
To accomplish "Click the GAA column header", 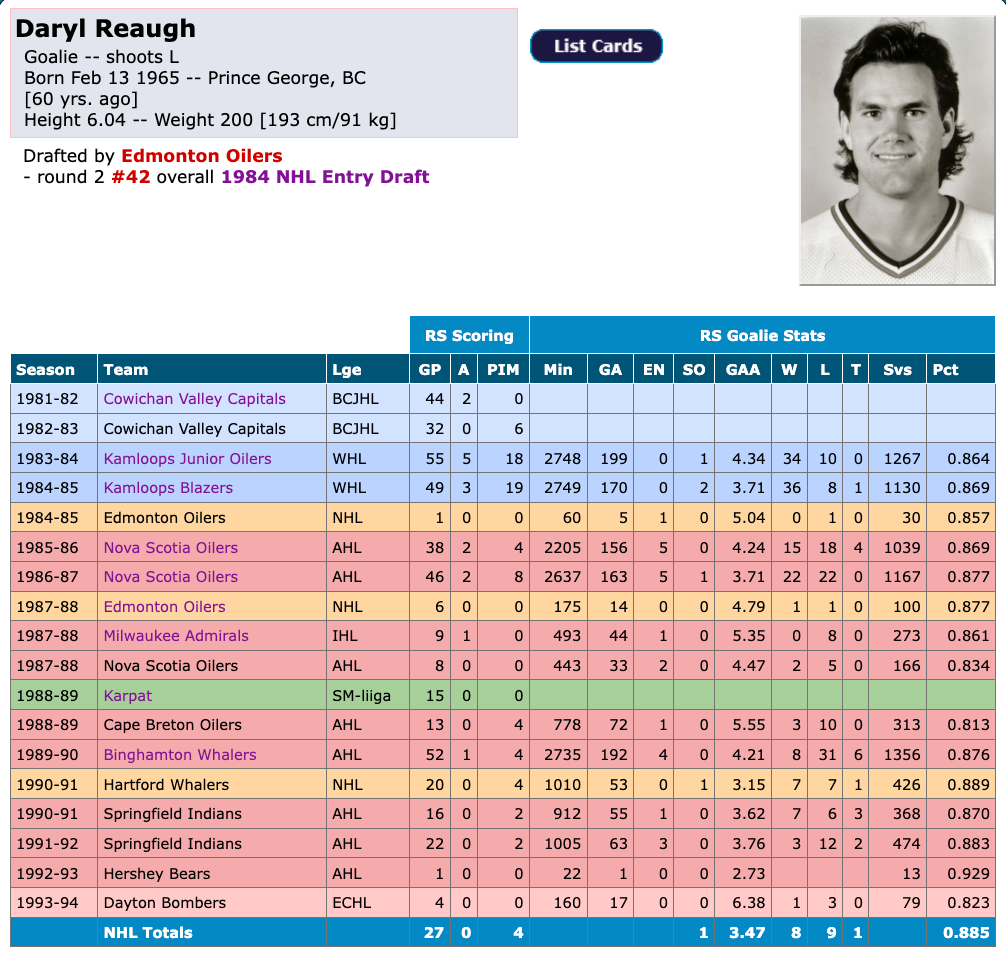I will click(743, 370).
